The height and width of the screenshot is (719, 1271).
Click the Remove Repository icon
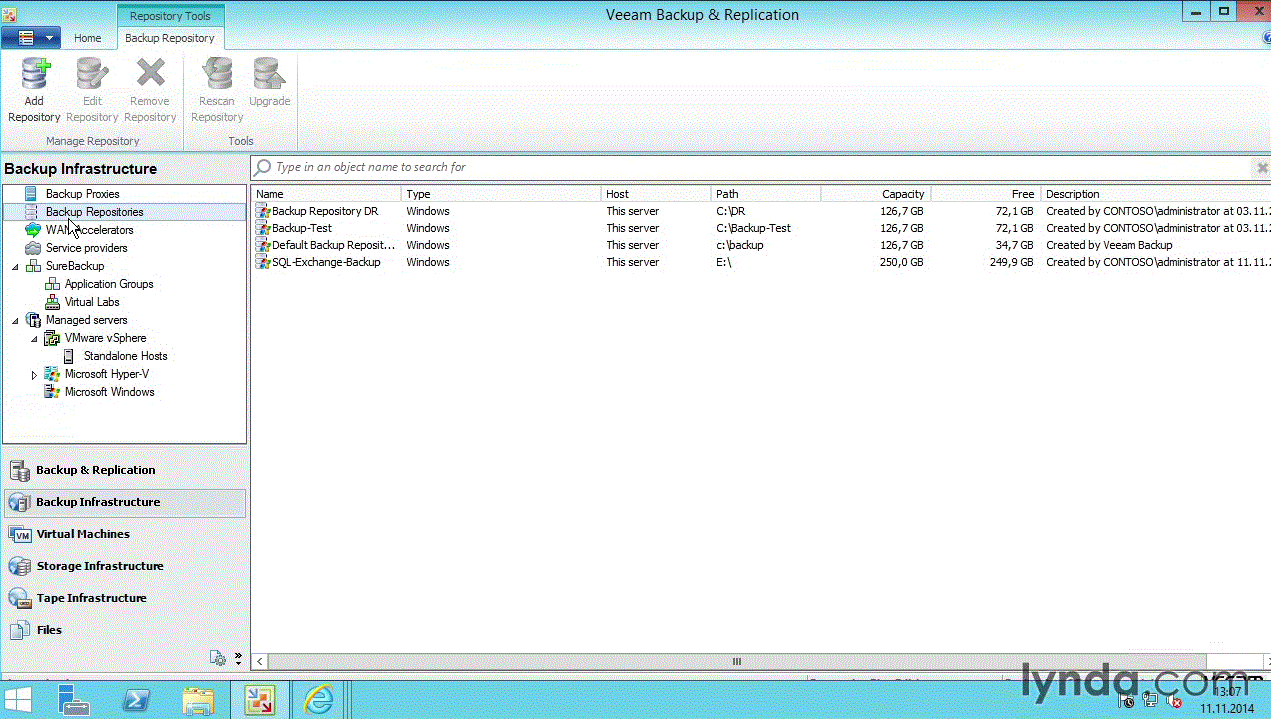click(150, 75)
